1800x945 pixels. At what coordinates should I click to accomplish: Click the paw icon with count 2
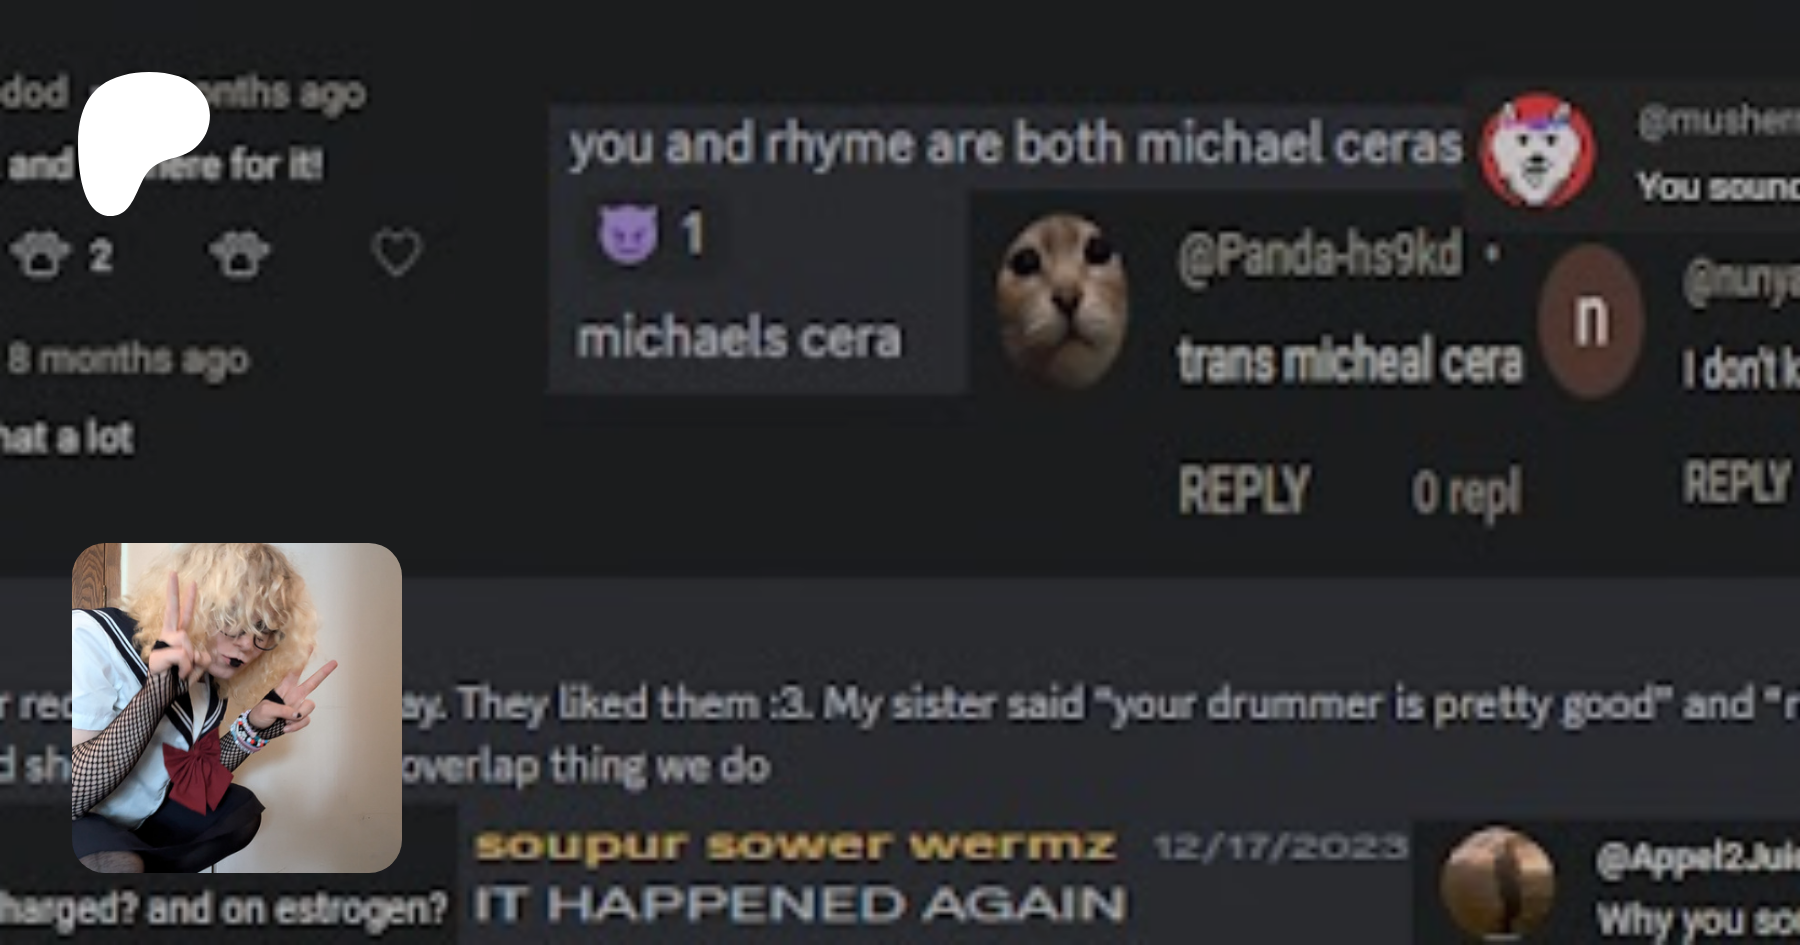[x=41, y=255]
